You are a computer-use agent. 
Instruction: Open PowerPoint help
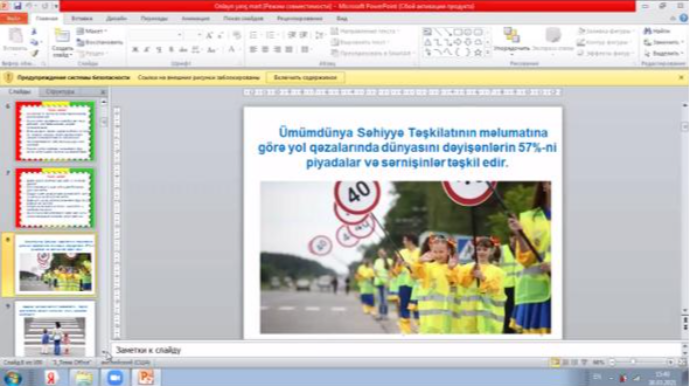click(683, 18)
